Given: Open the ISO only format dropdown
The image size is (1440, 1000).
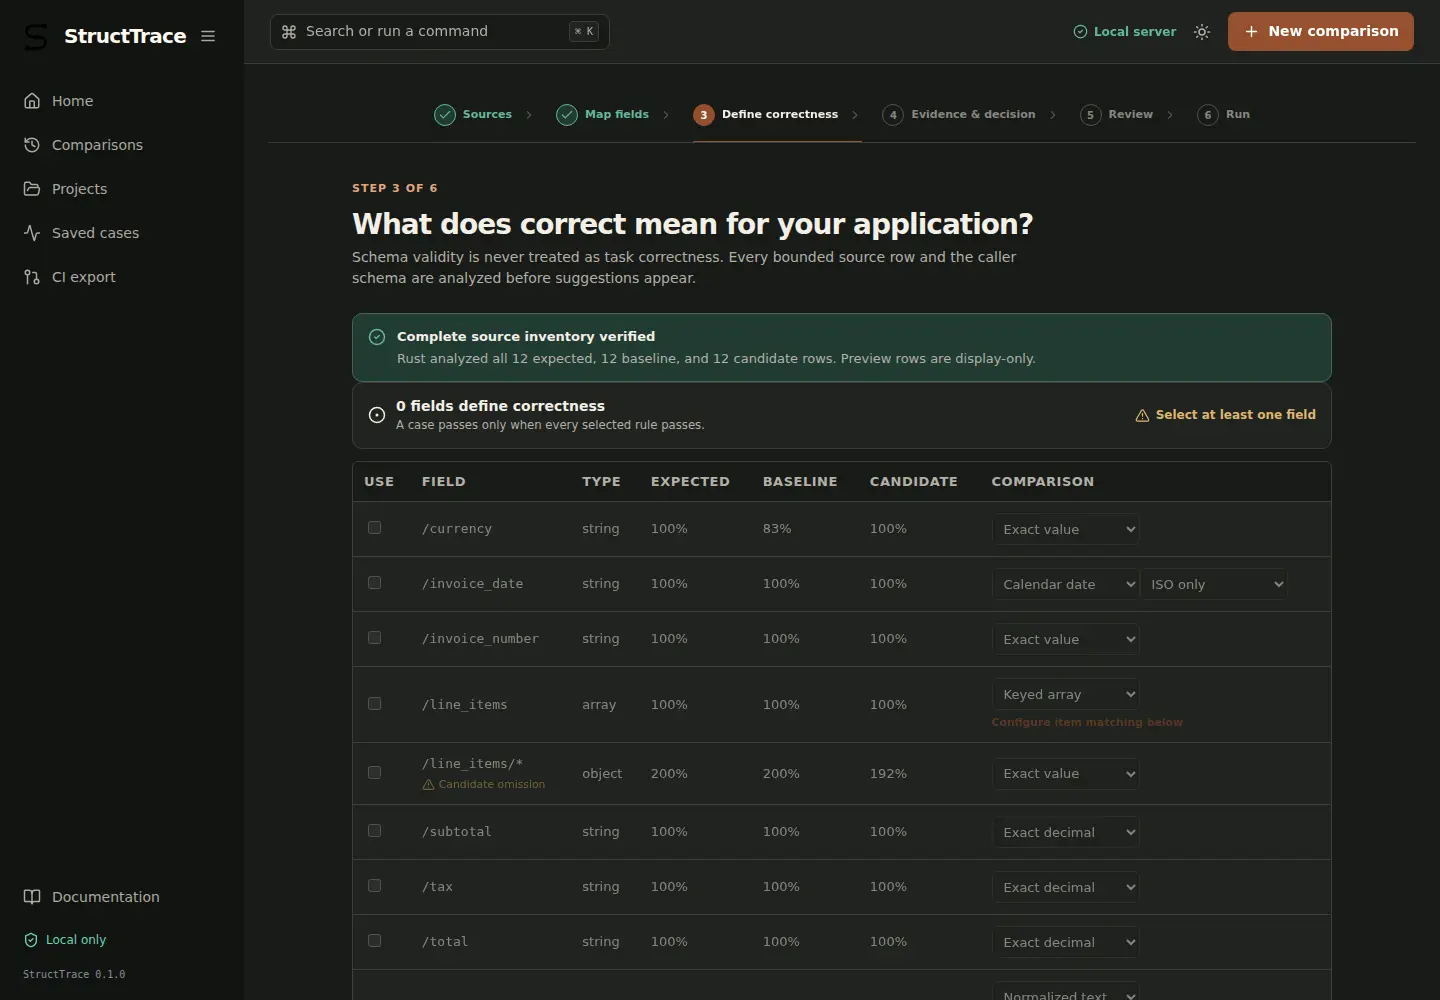Looking at the screenshot, I should tap(1214, 584).
